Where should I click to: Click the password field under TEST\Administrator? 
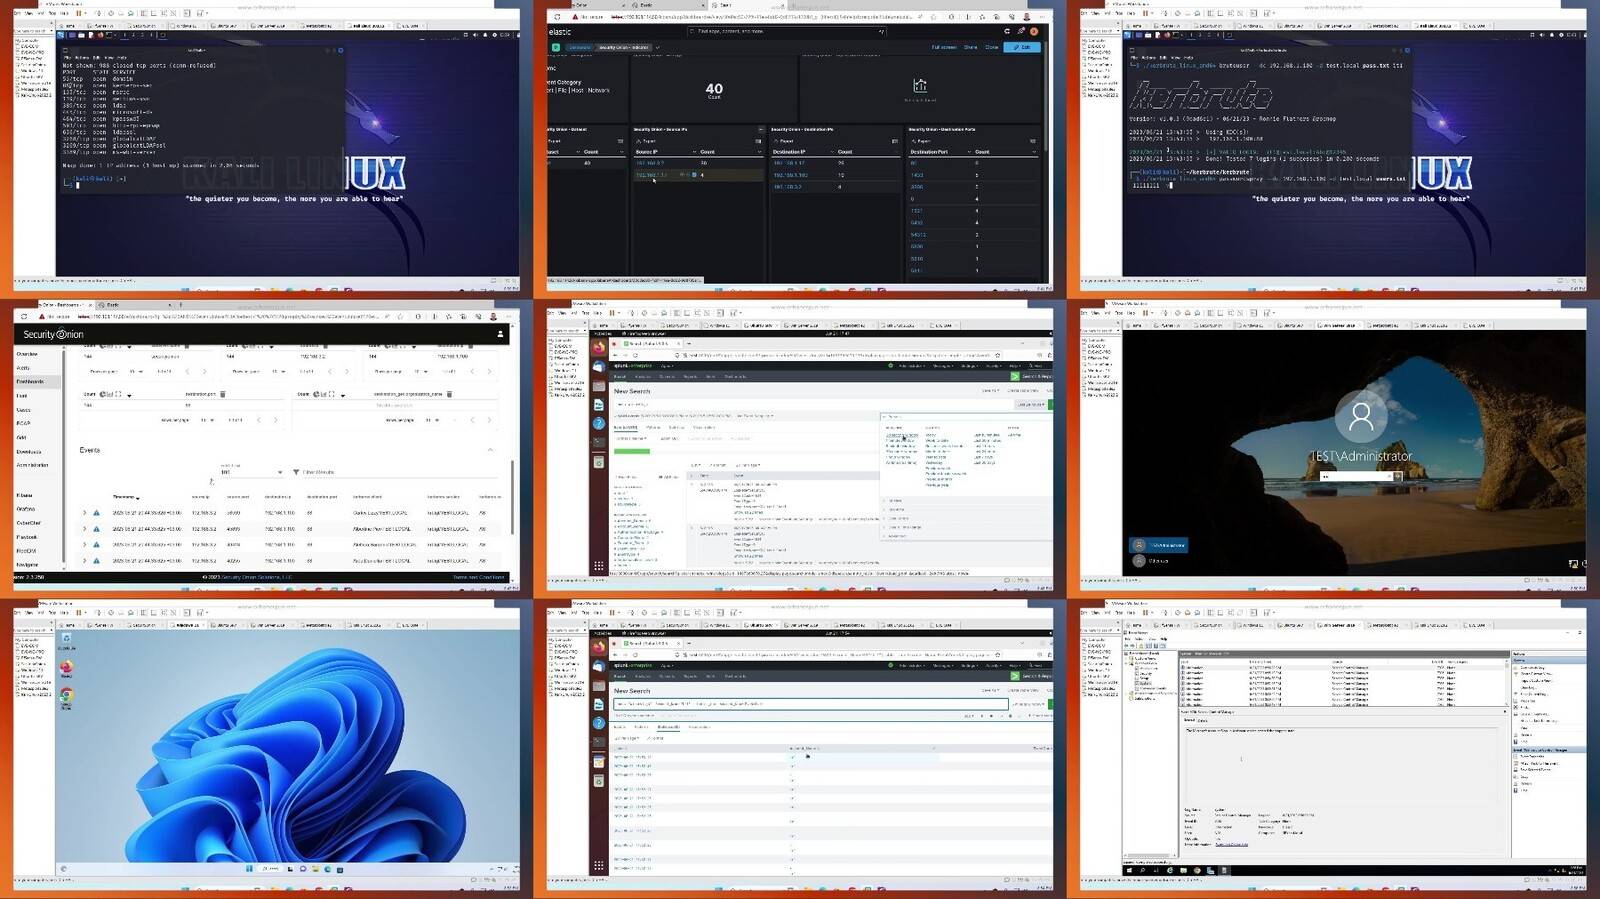click(x=1356, y=476)
